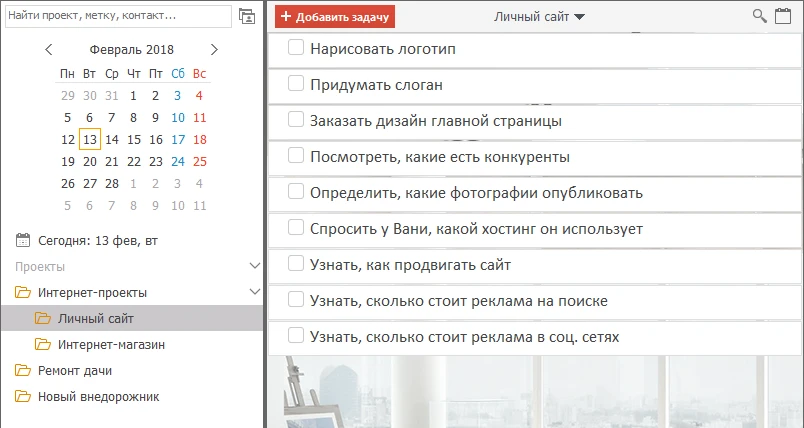This screenshot has height=428, width=804.
Task: Click task text Спросить у Вани, какой хостинг
Action: [476, 229]
